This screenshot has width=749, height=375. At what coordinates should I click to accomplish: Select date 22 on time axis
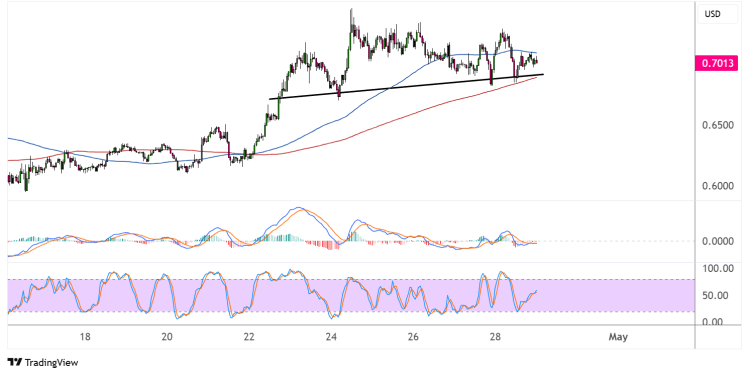pos(249,337)
